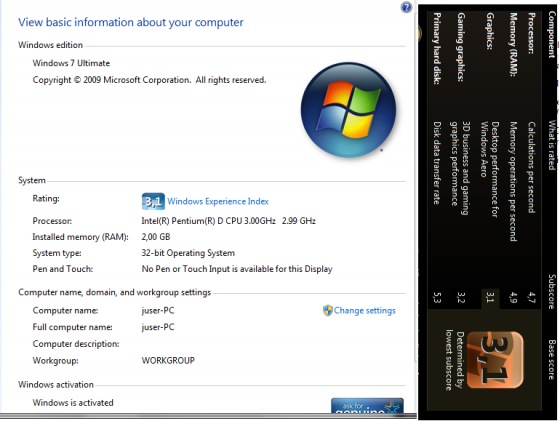Click the Processor subscore 4,7 in score table
This screenshot has height=421, width=560.
531,297
